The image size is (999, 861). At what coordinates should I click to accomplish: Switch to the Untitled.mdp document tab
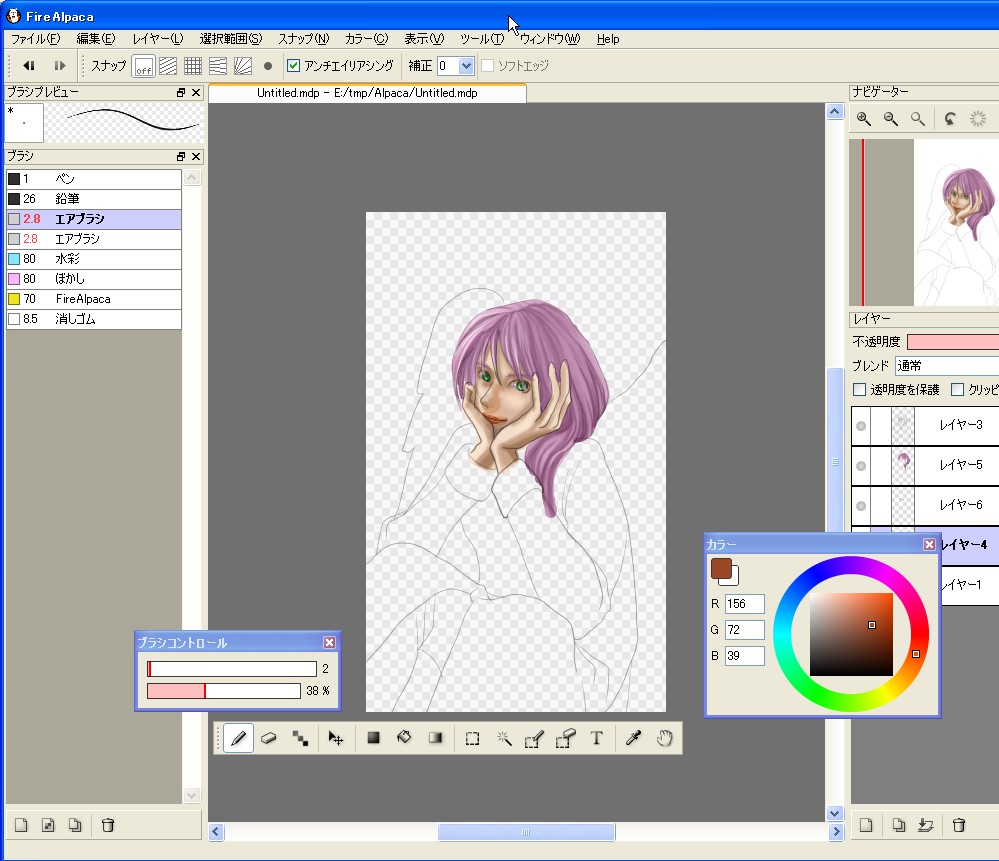pos(366,93)
